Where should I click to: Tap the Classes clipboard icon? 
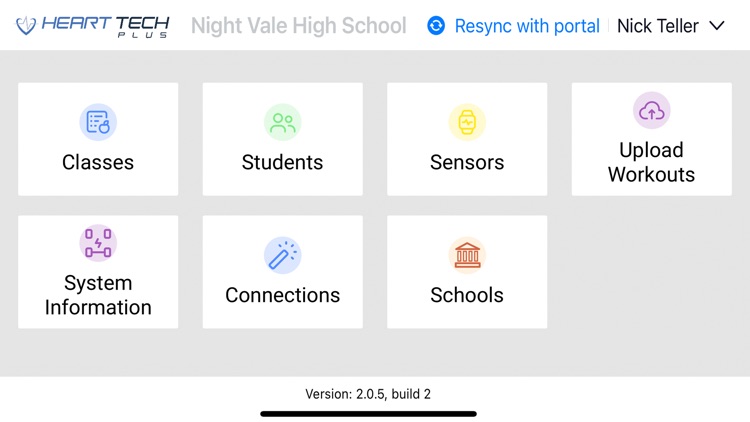click(98, 123)
